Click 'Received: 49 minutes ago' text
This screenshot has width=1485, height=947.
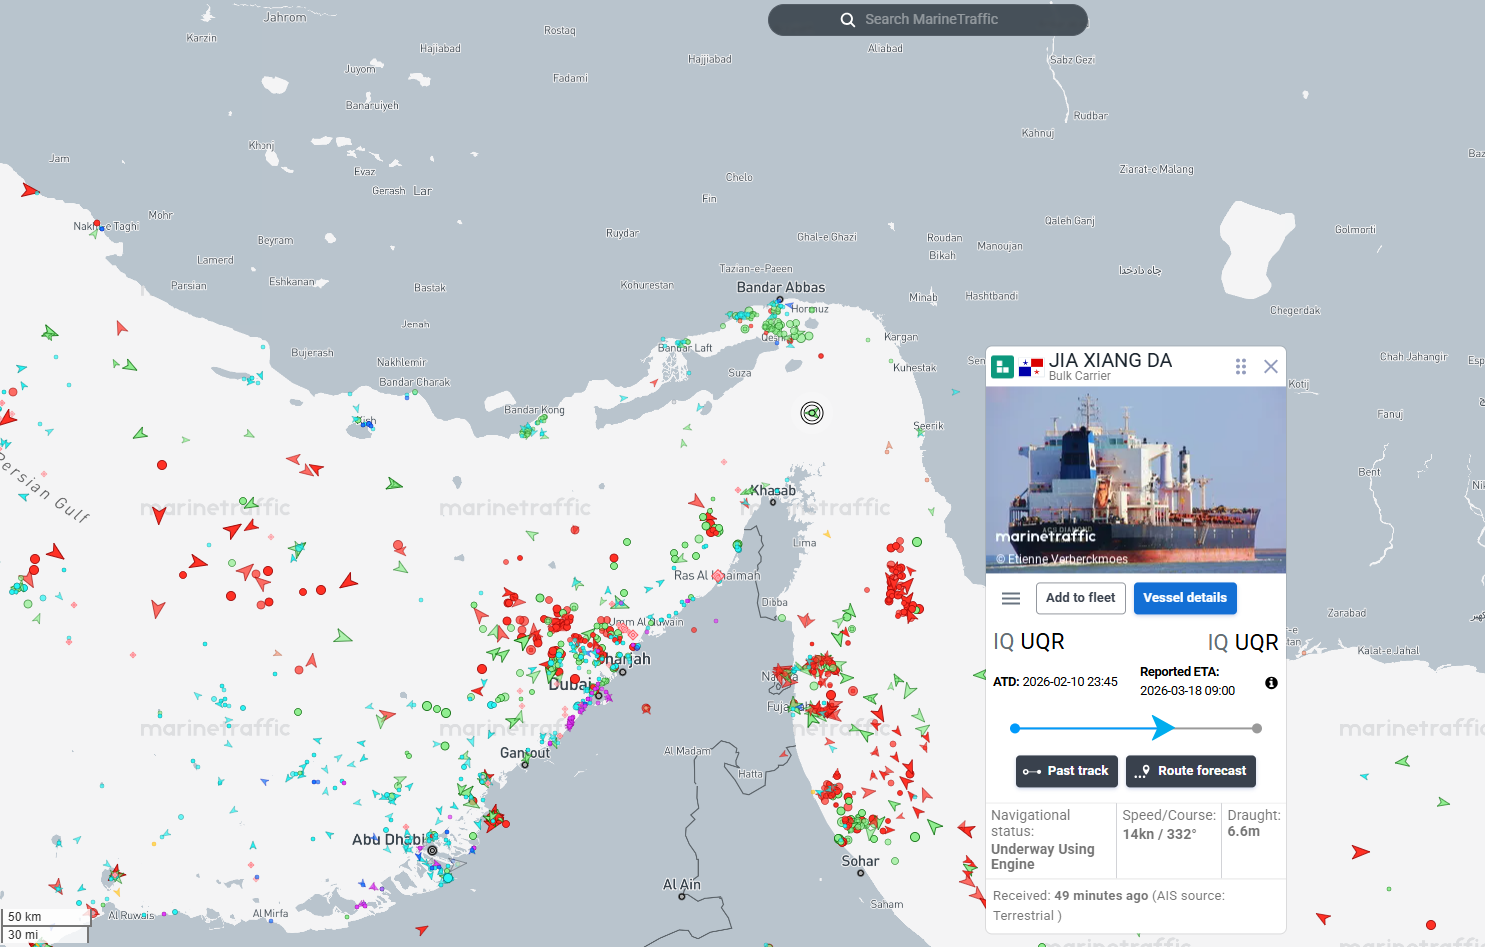click(1070, 896)
